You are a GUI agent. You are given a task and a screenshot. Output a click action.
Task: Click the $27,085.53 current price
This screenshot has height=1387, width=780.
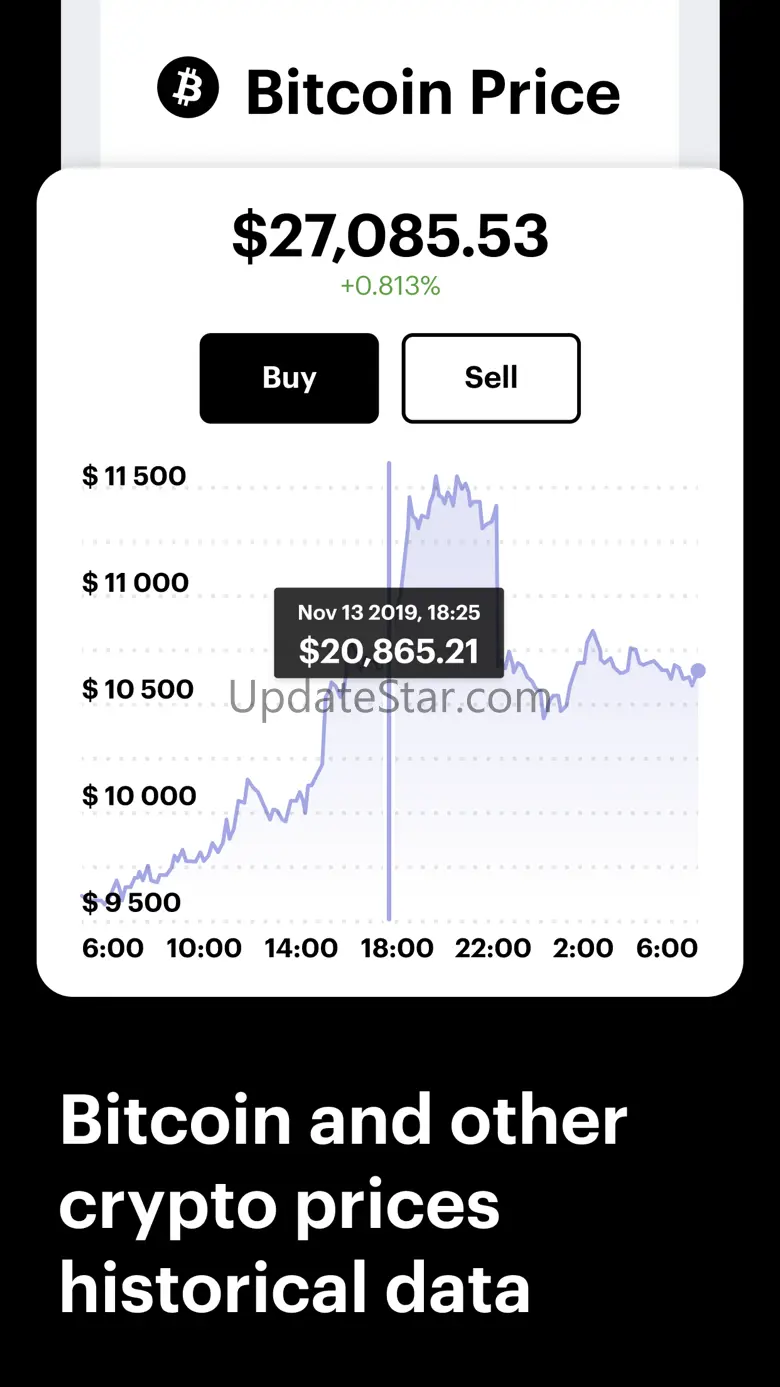pos(390,236)
